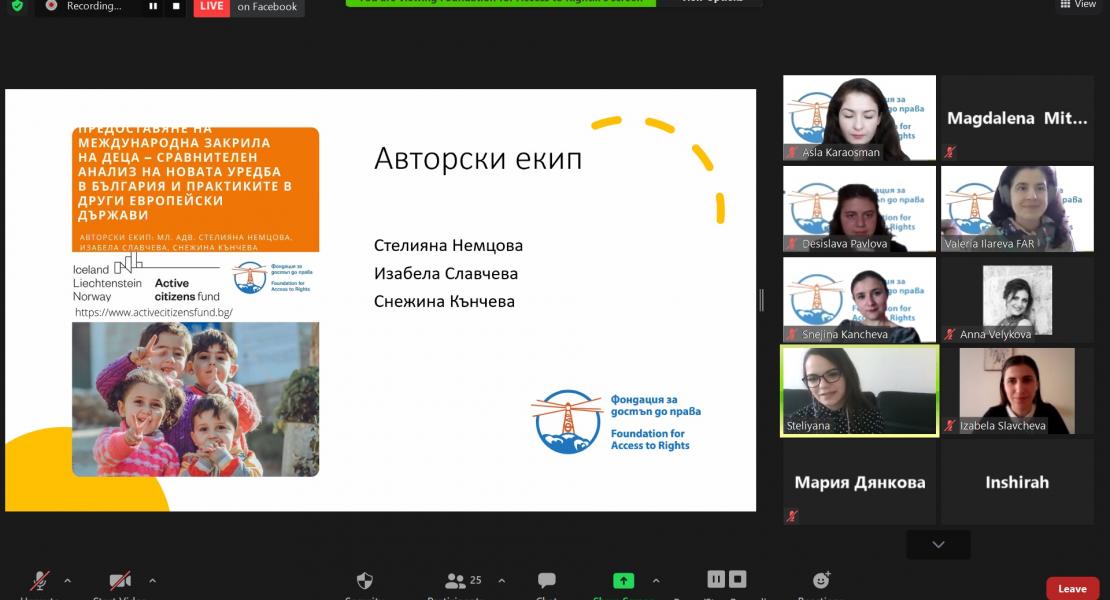This screenshot has width=1110, height=600.
Task: Click the green encryption shield icon
Action: [17, 6]
